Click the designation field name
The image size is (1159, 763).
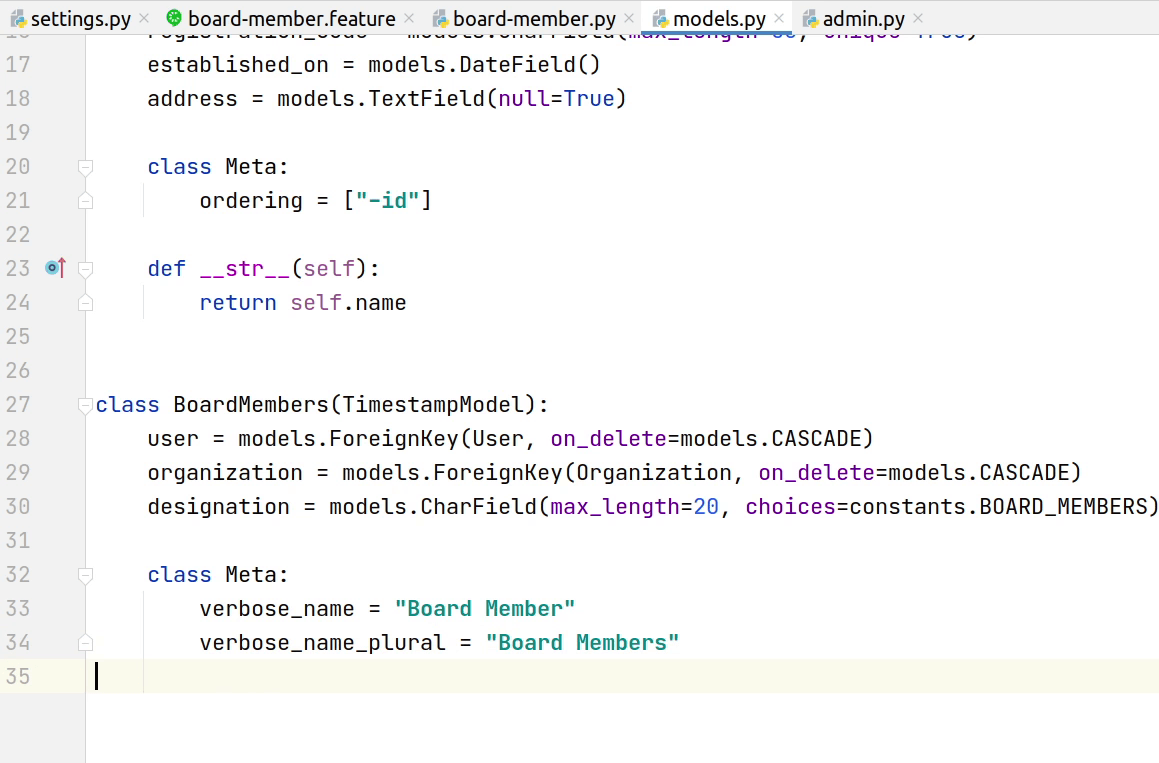point(218,507)
